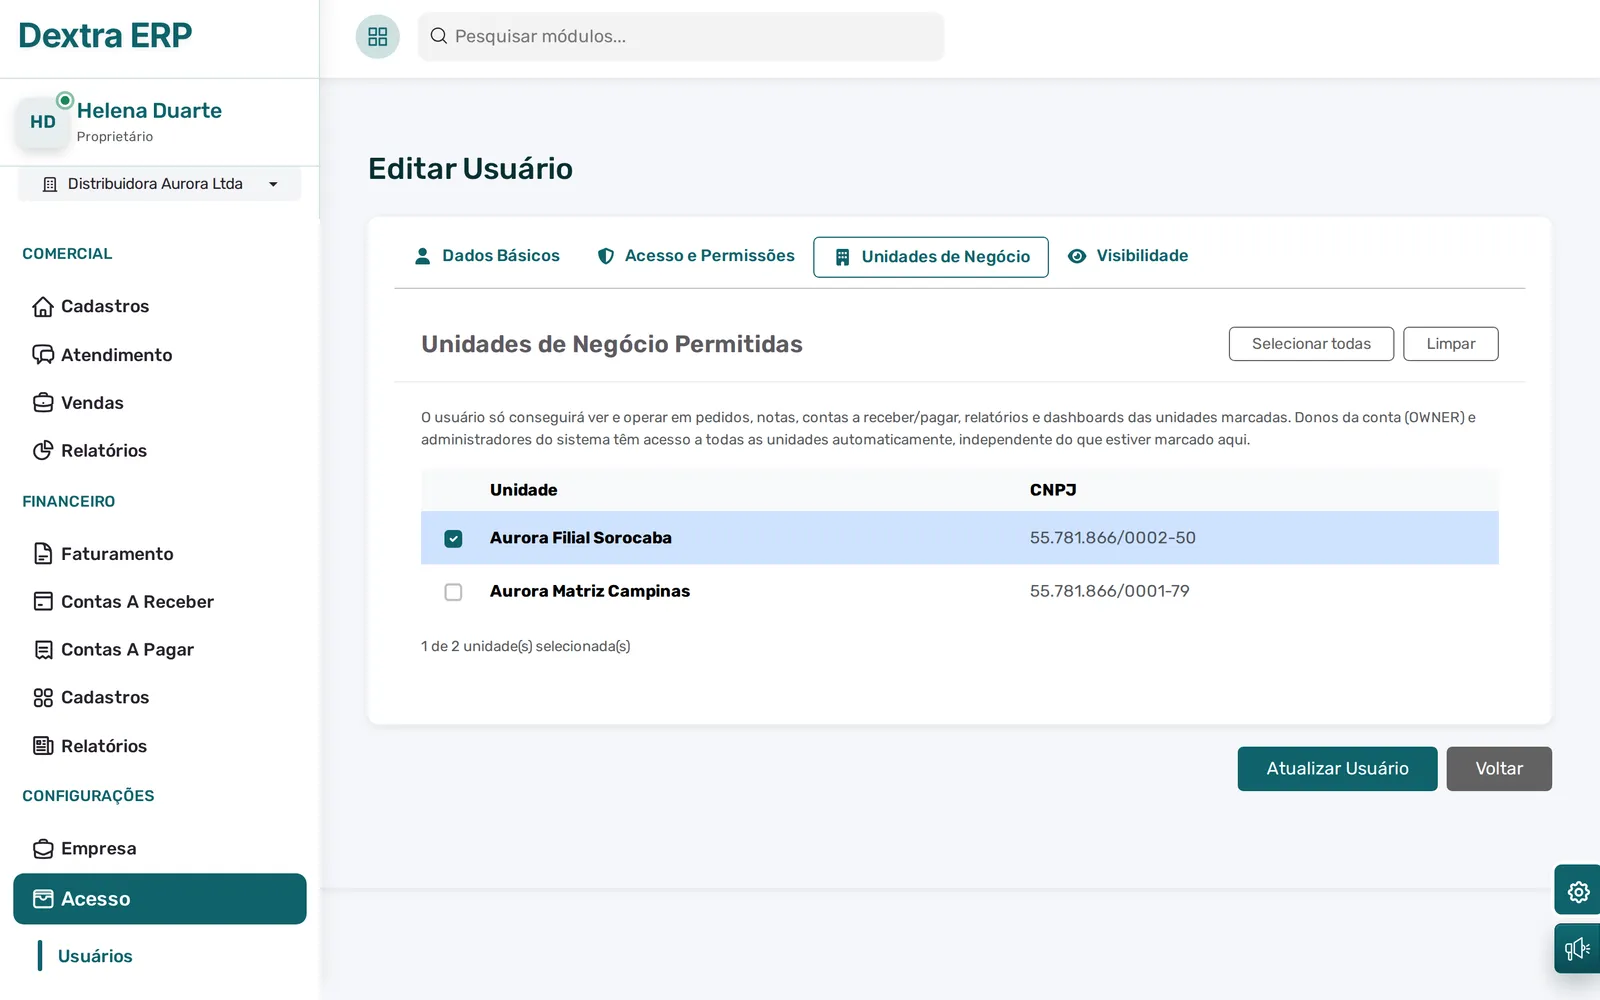Open the Acesso menu item in sidebar

click(160, 899)
